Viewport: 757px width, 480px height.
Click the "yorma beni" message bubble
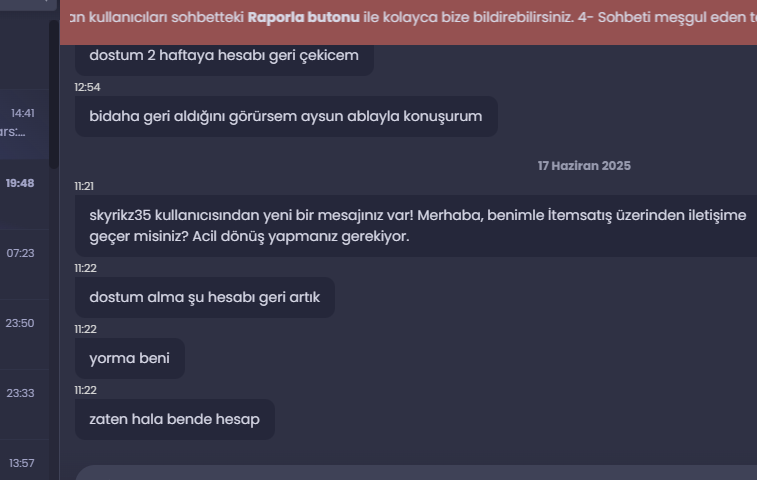[129, 358]
